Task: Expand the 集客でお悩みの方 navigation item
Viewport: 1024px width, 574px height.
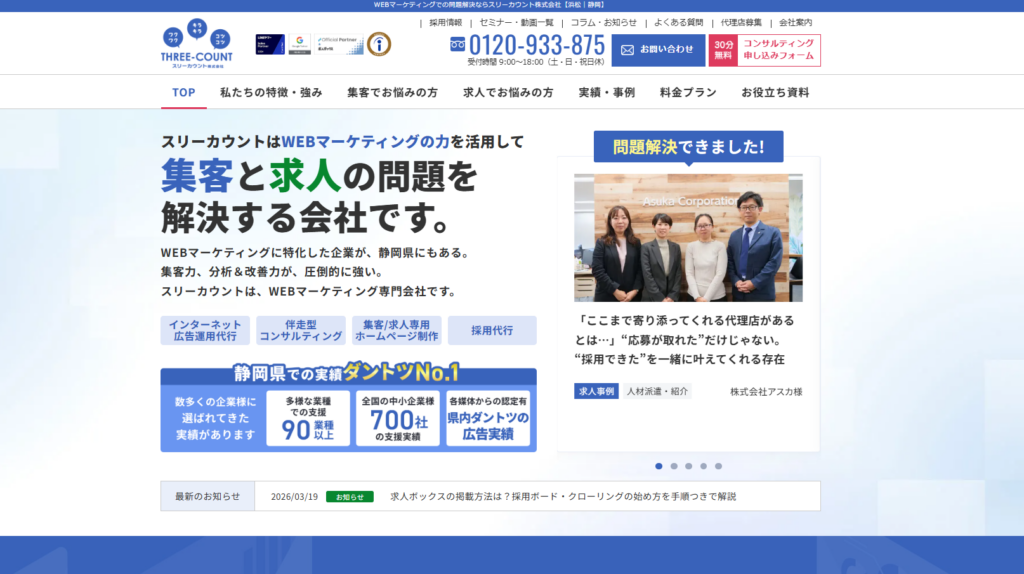Action: coord(392,92)
